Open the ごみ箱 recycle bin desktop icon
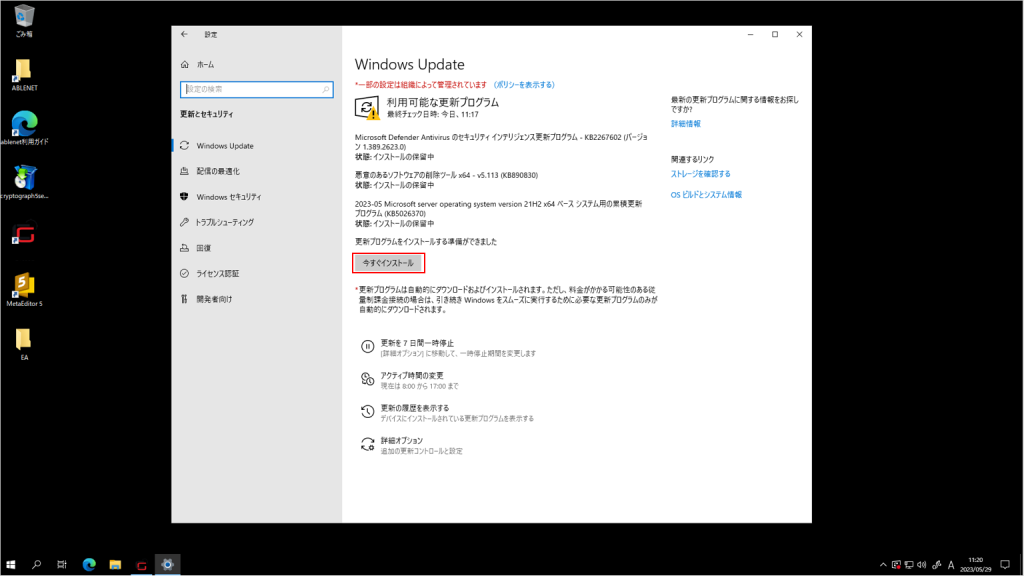Viewport: 1024px width, 576px height. 24,20
